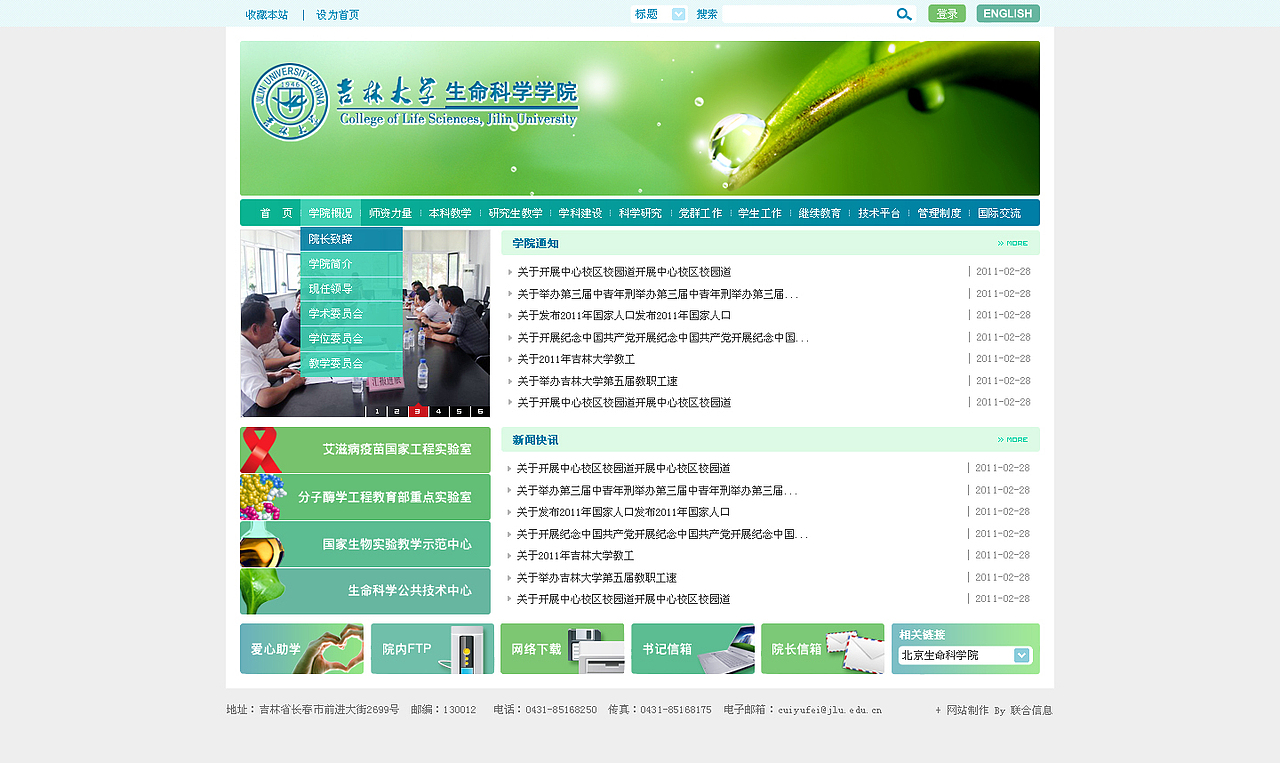Click the molecule icon of 分子酶学工程教育部重点实验室
Screen dimensions: 1280x763
(260, 496)
